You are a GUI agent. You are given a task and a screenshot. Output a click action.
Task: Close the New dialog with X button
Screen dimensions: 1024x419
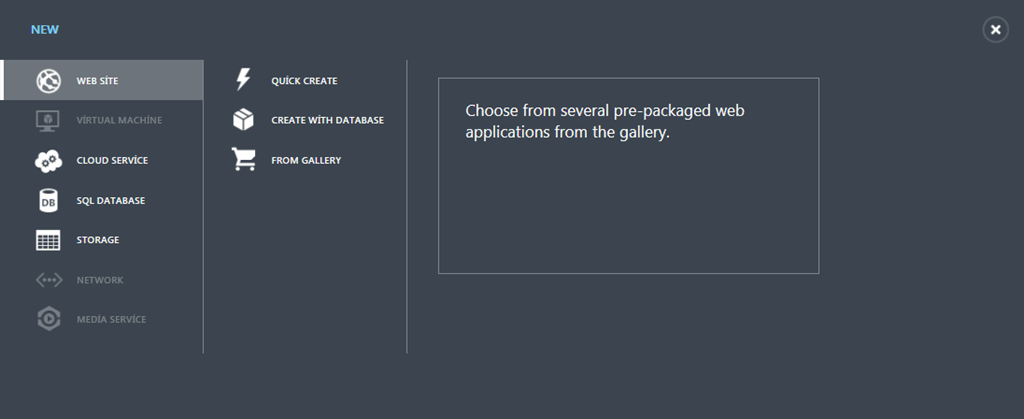(x=995, y=29)
